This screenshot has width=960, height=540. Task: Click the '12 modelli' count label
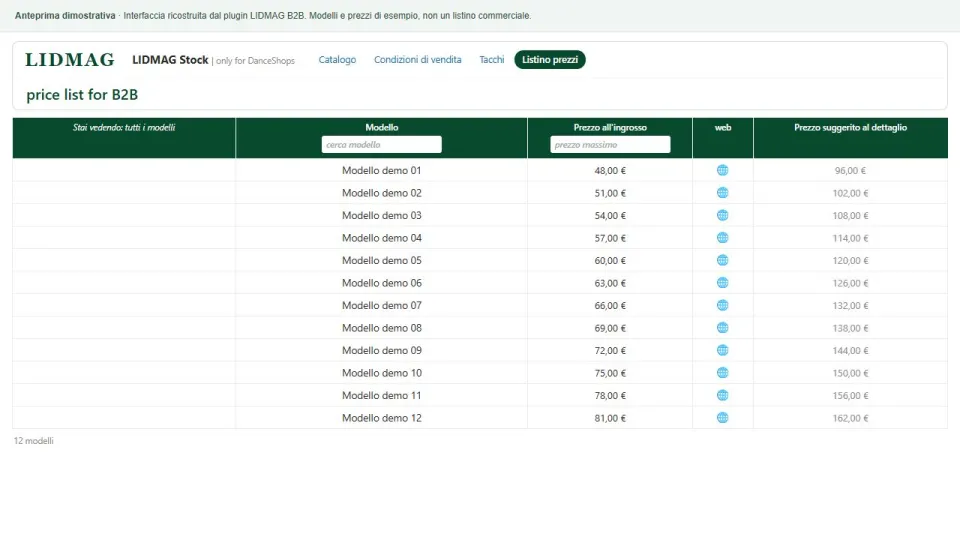(34, 441)
